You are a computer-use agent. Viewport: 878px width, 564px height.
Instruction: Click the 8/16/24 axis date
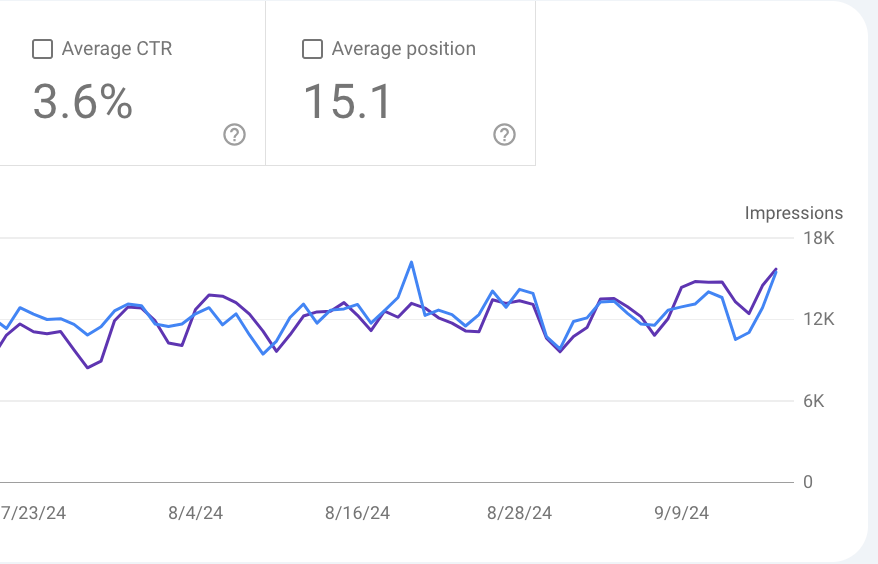click(357, 513)
